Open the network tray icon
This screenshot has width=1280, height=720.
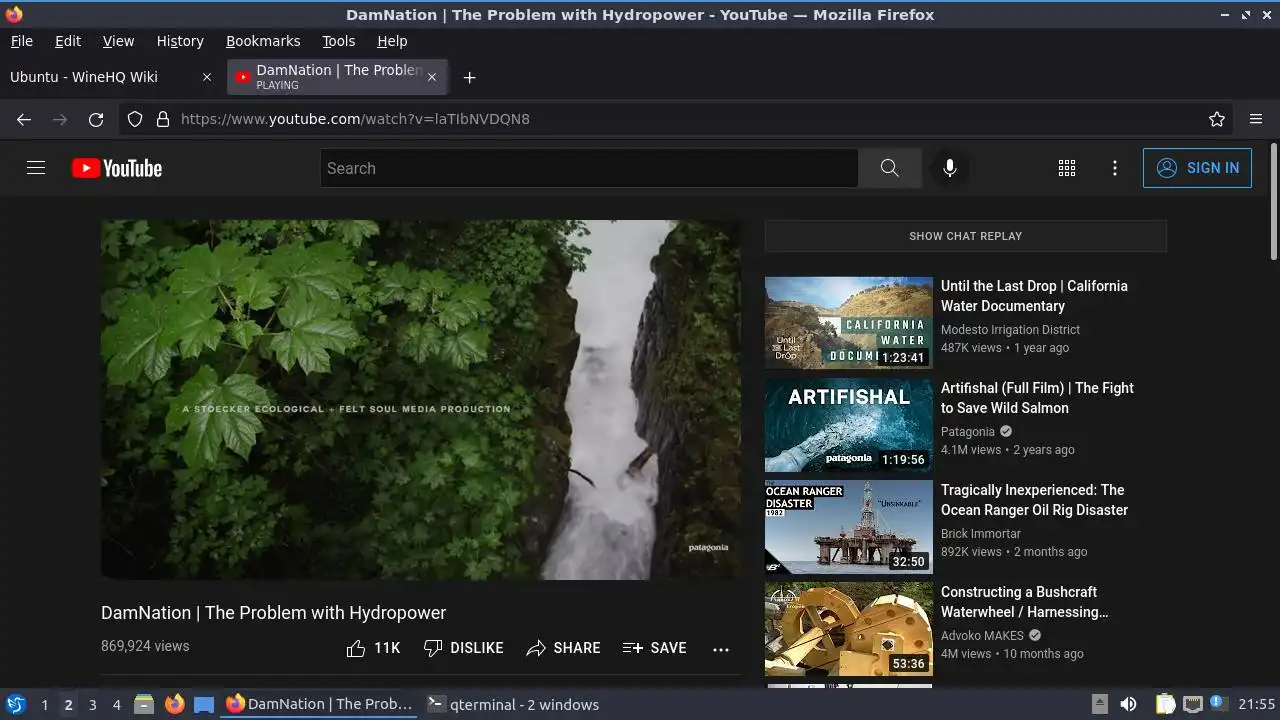[x=1192, y=704]
